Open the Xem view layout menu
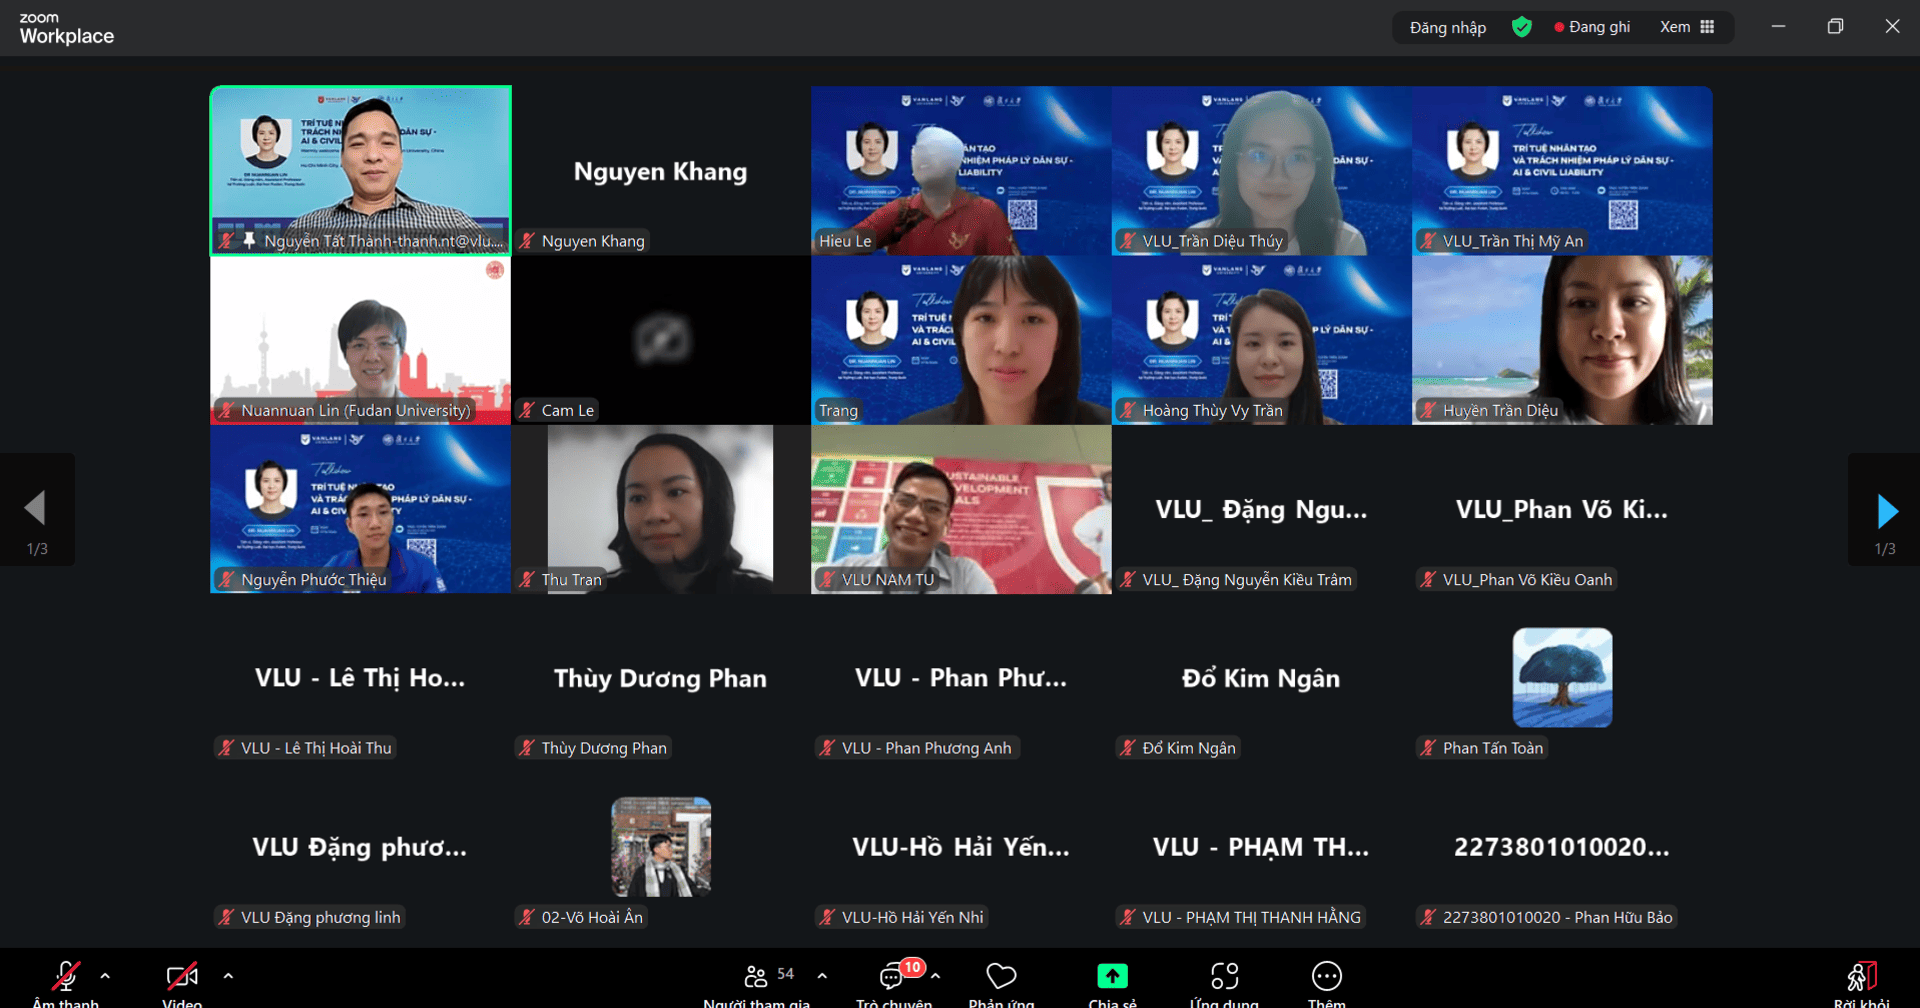 1687,27
